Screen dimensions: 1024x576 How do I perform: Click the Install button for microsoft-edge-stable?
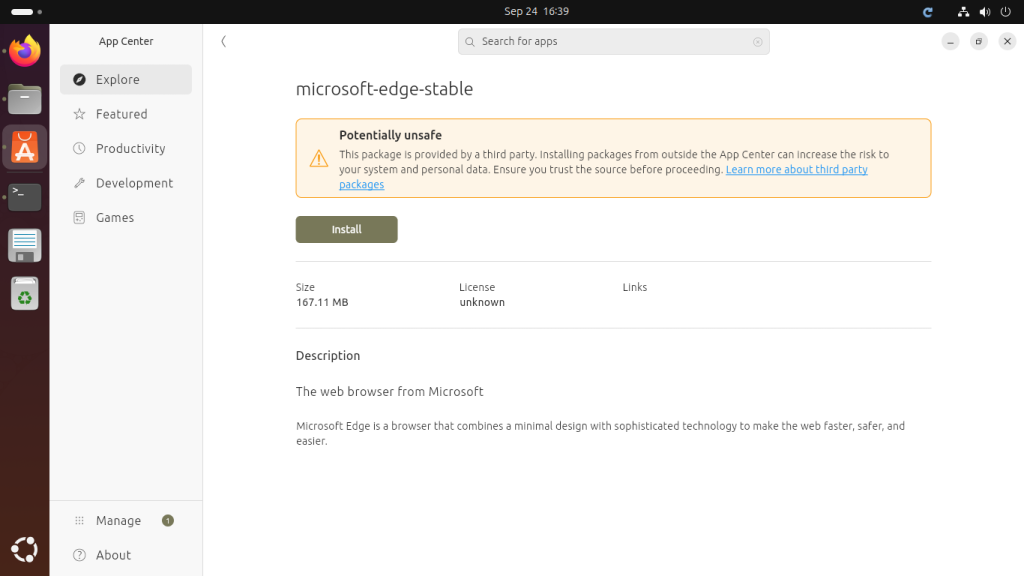(x=346, y=230)
